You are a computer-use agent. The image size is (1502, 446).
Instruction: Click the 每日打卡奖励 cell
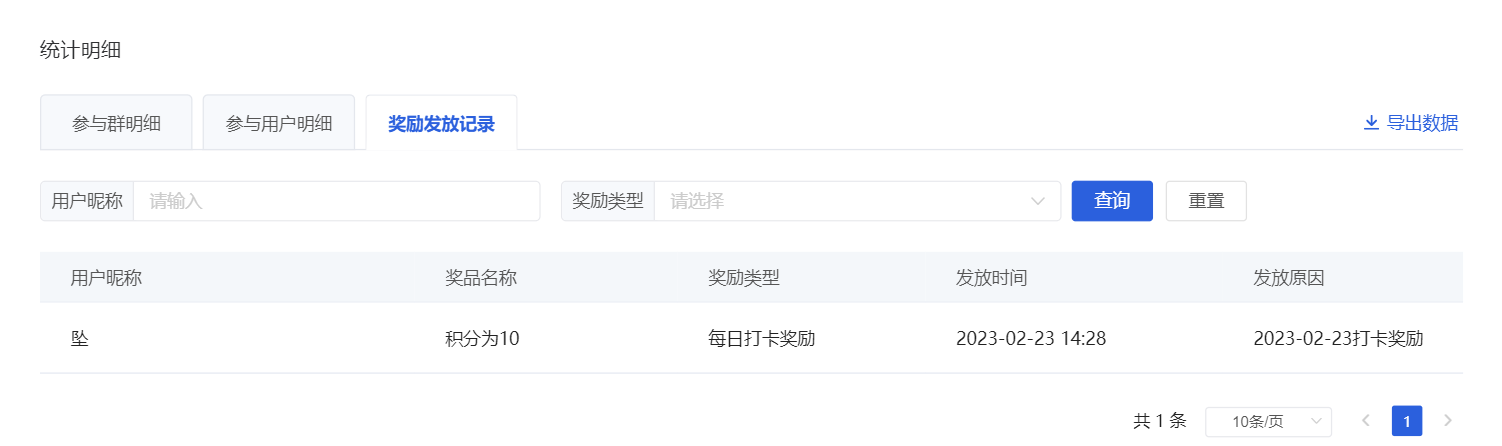tap(761, 338)
